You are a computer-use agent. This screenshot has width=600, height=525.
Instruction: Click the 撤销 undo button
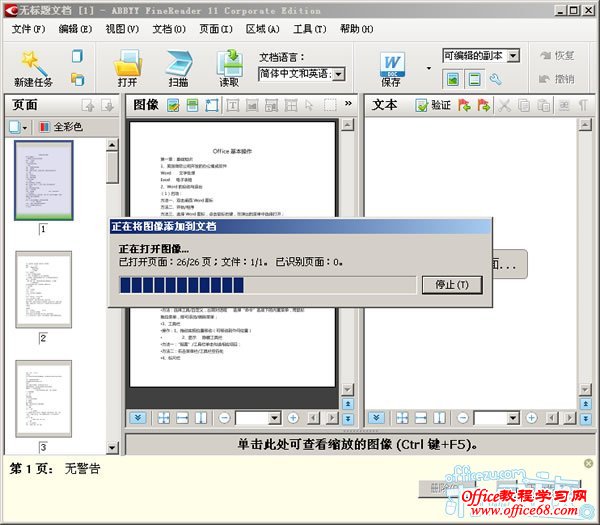click(557, 79)
